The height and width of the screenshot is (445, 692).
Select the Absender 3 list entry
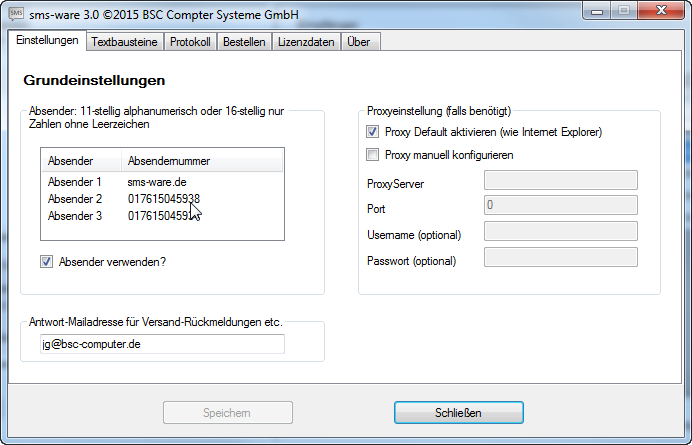(x=162, y=216)
